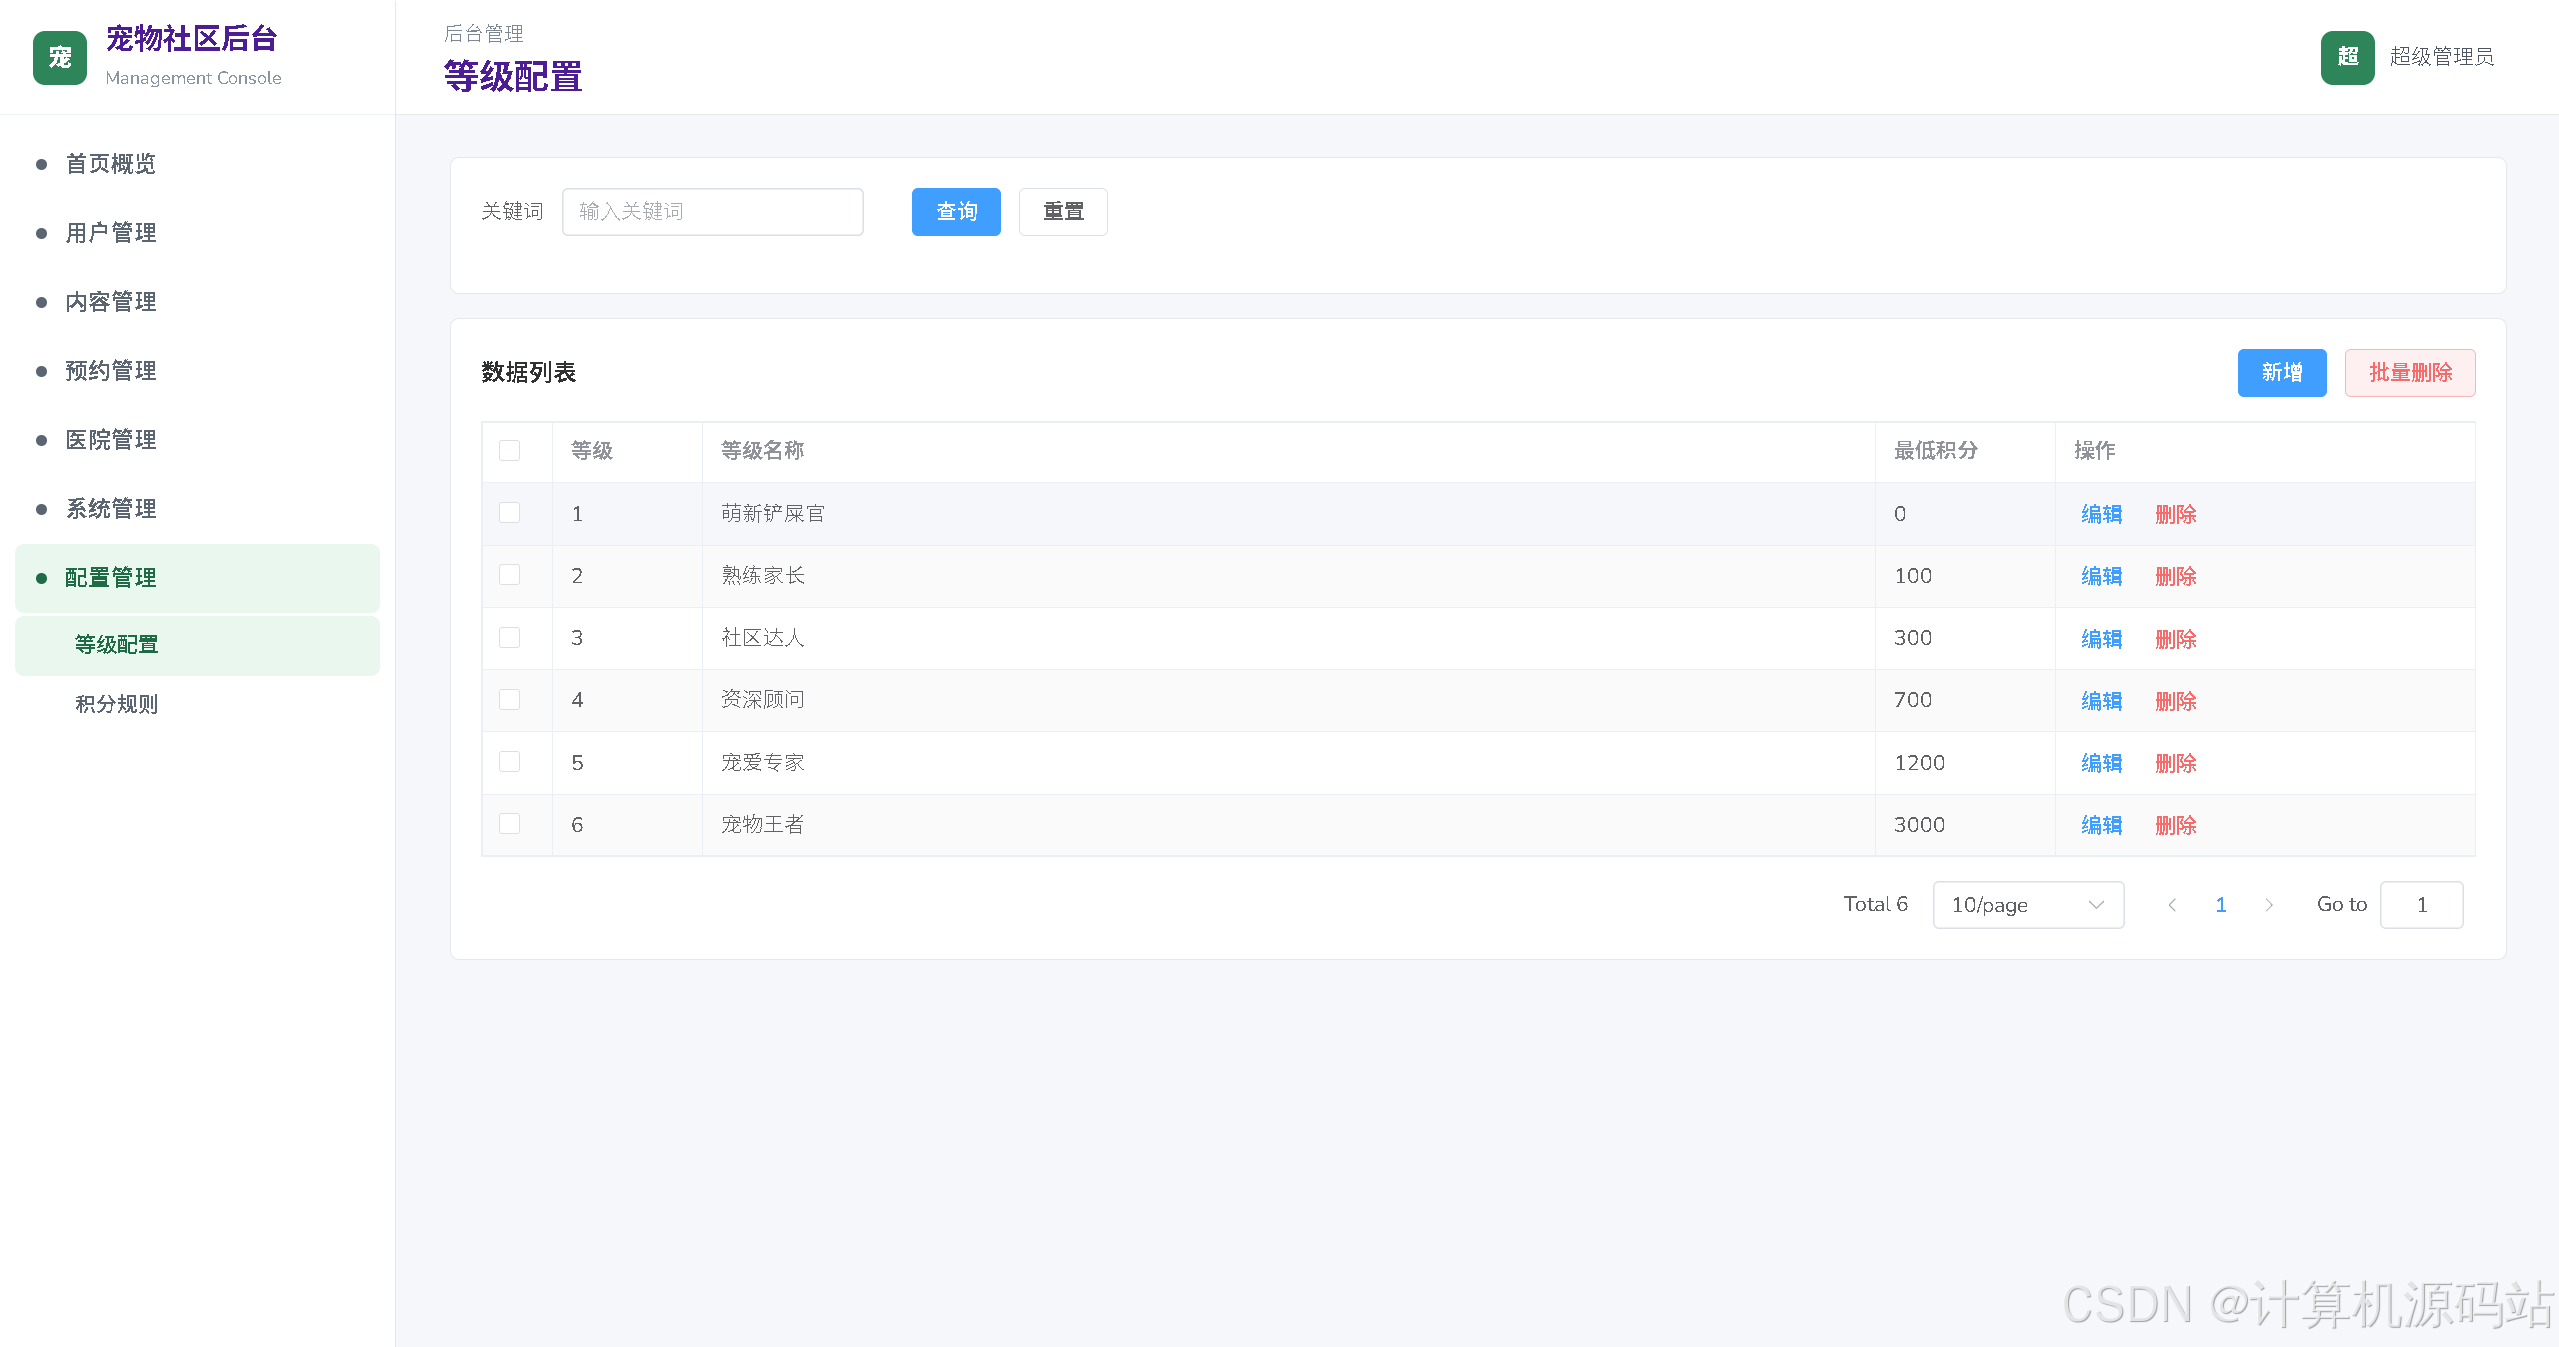Expand 系统管理 menu
Viewport: 2559px width, 1347px height.
[197, 509]
